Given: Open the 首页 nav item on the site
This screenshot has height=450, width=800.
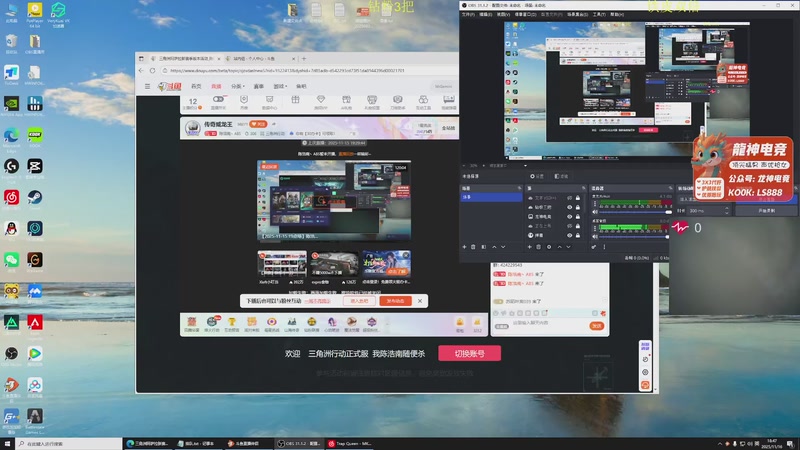Looking at the screenshot, I should [196, 86].
